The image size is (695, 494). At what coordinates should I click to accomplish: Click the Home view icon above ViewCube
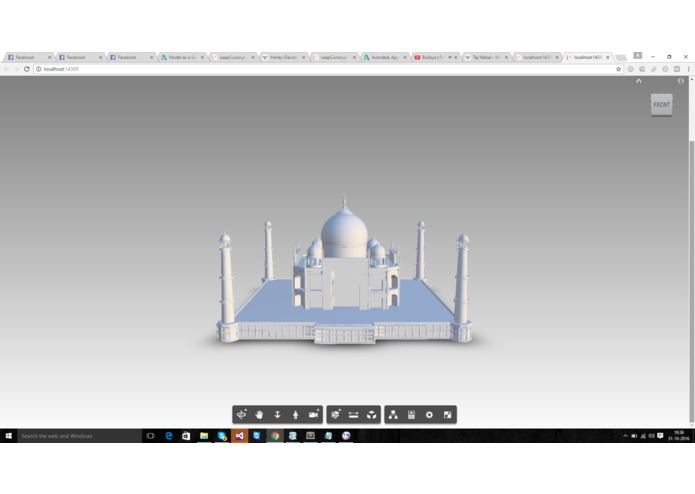639,81
